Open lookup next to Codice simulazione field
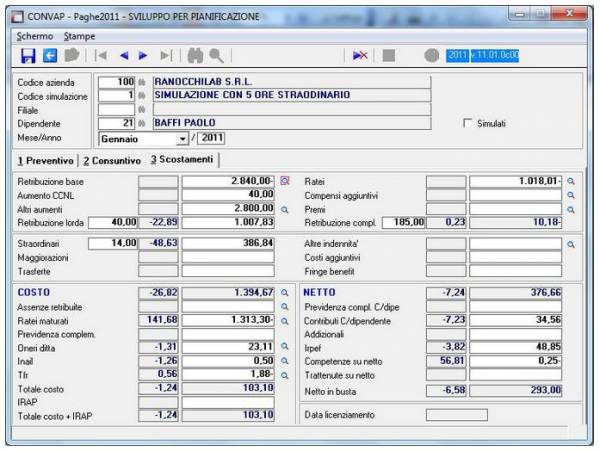600x451 pixels. (x=142, y=96)
